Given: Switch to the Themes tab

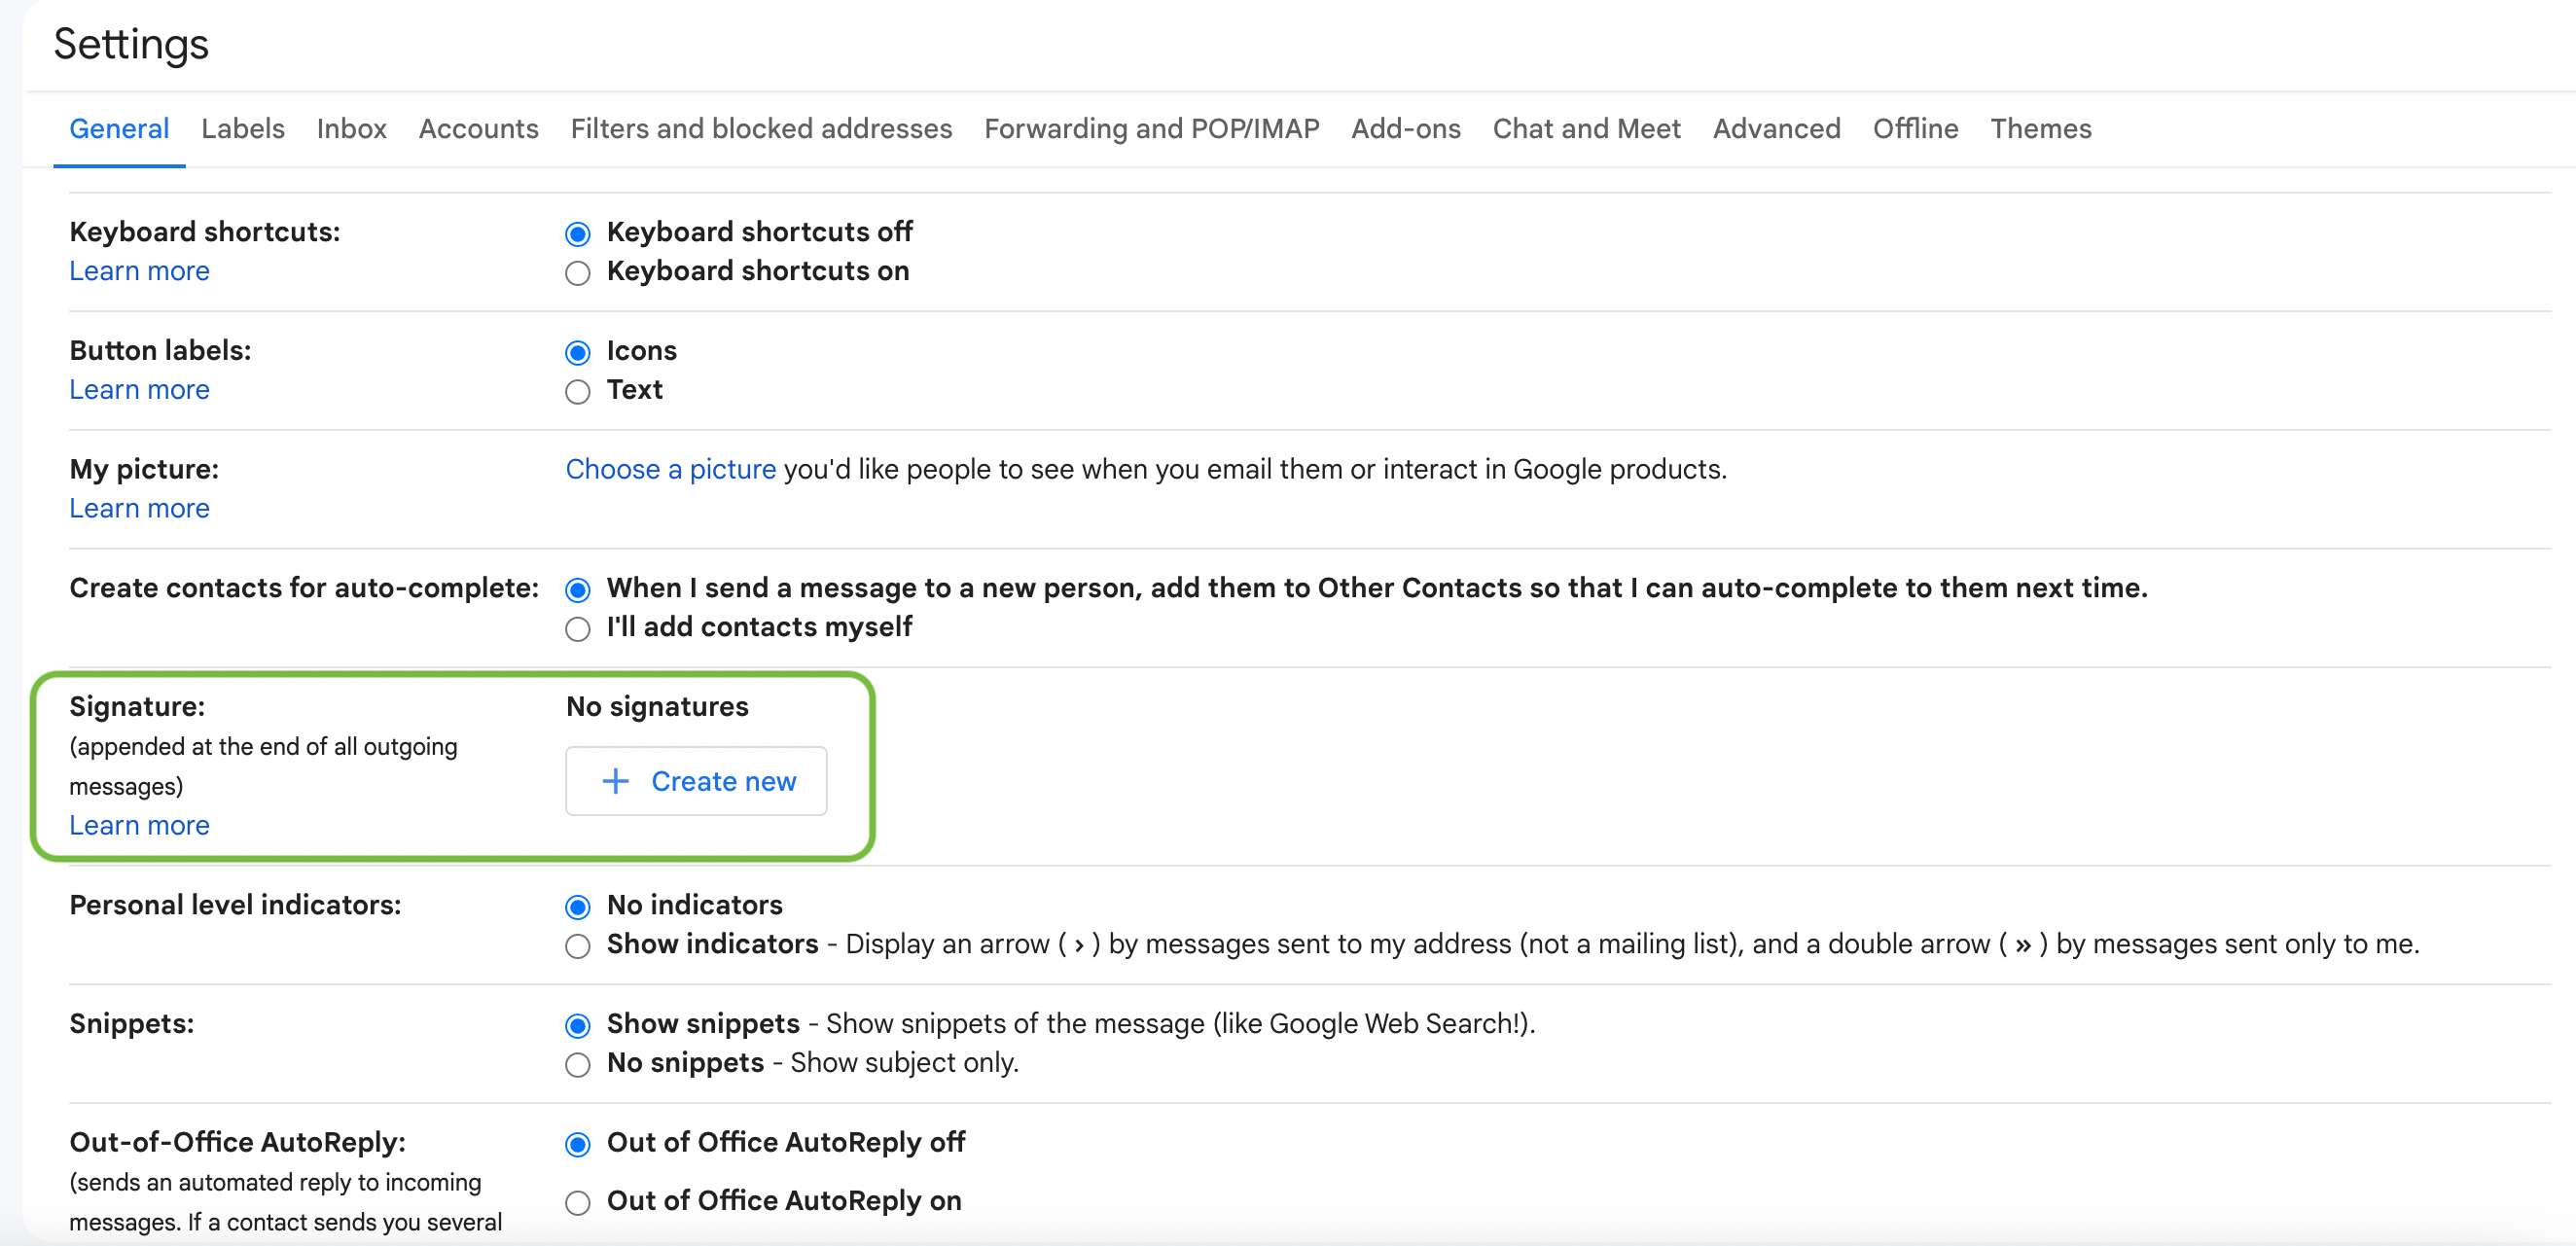Looking at the screenshot, I should click(x=2040, y=128).
